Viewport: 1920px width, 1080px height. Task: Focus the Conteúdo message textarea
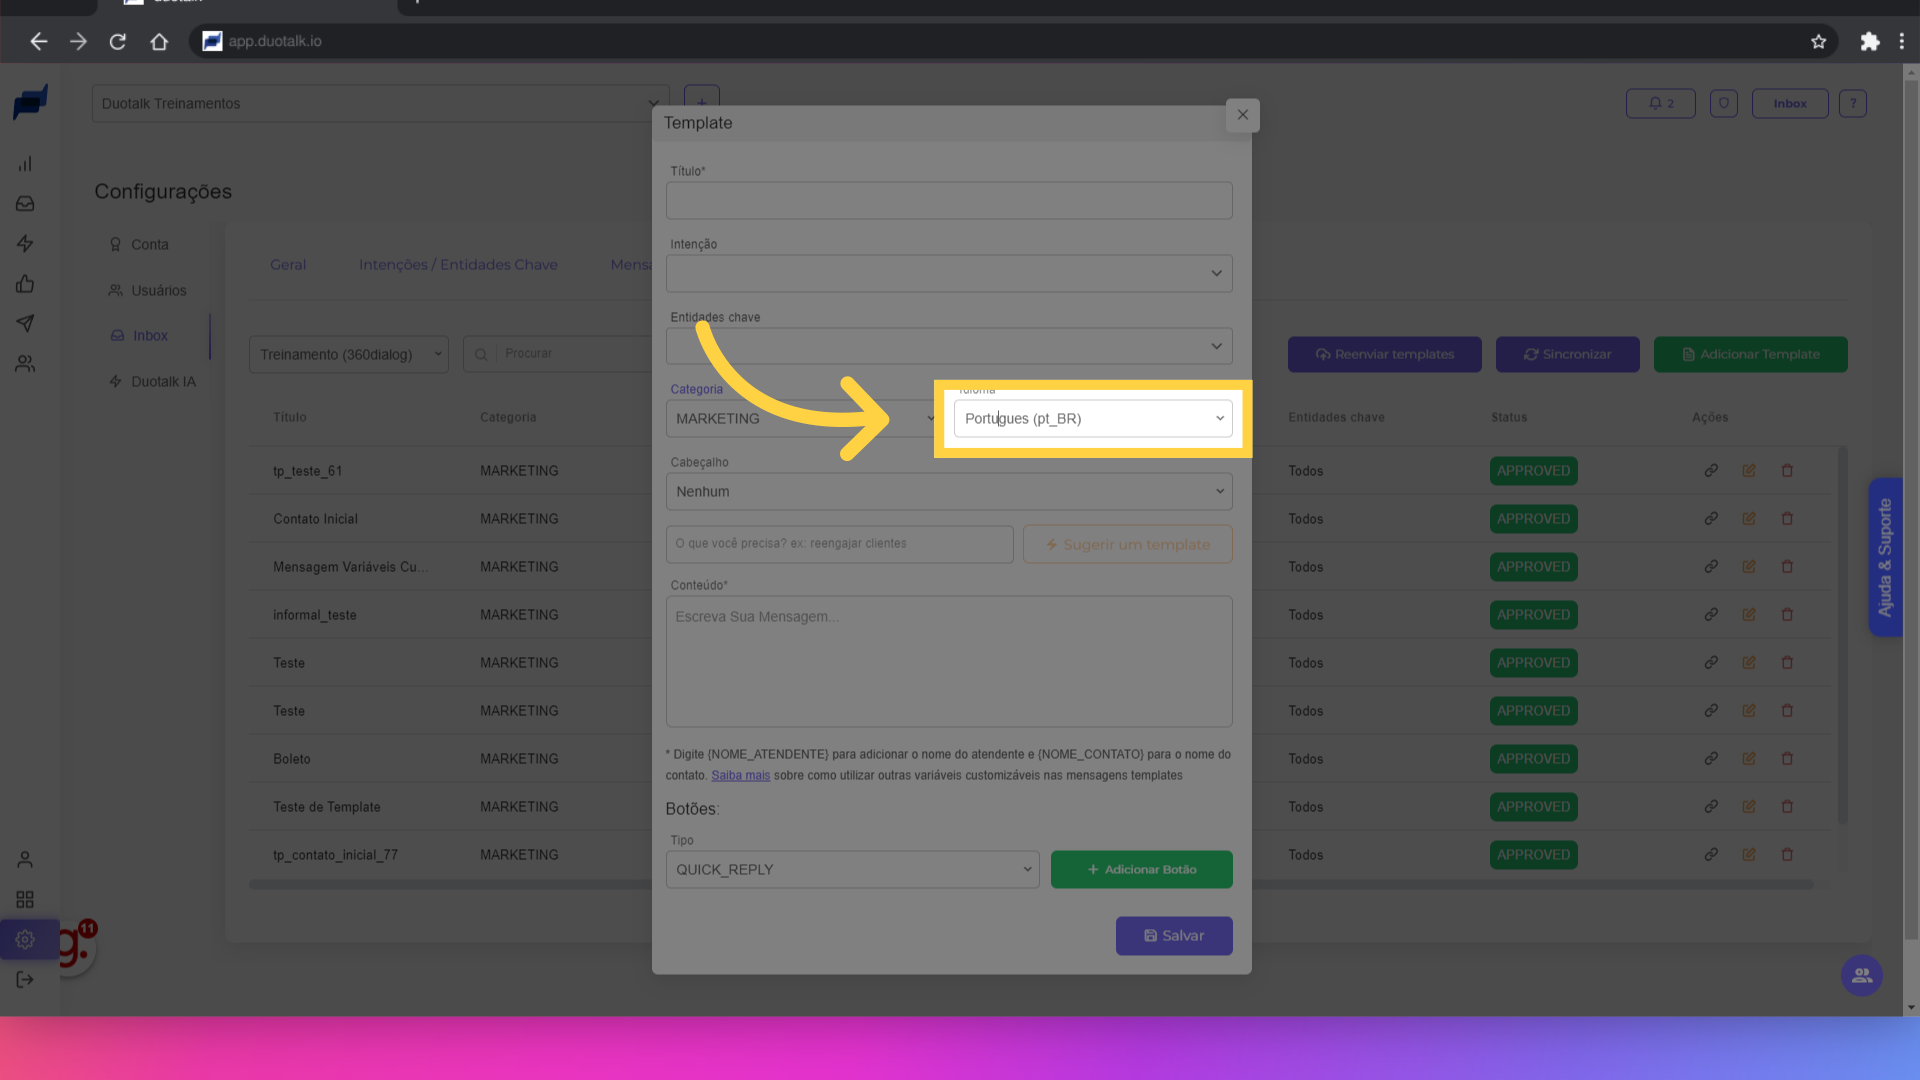click(x=949, y=662)
